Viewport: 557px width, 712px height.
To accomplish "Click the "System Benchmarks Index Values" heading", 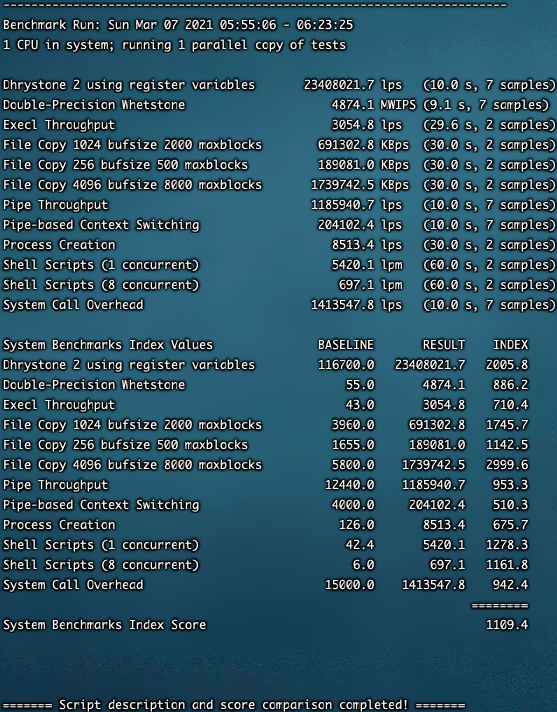I will 108,345.
